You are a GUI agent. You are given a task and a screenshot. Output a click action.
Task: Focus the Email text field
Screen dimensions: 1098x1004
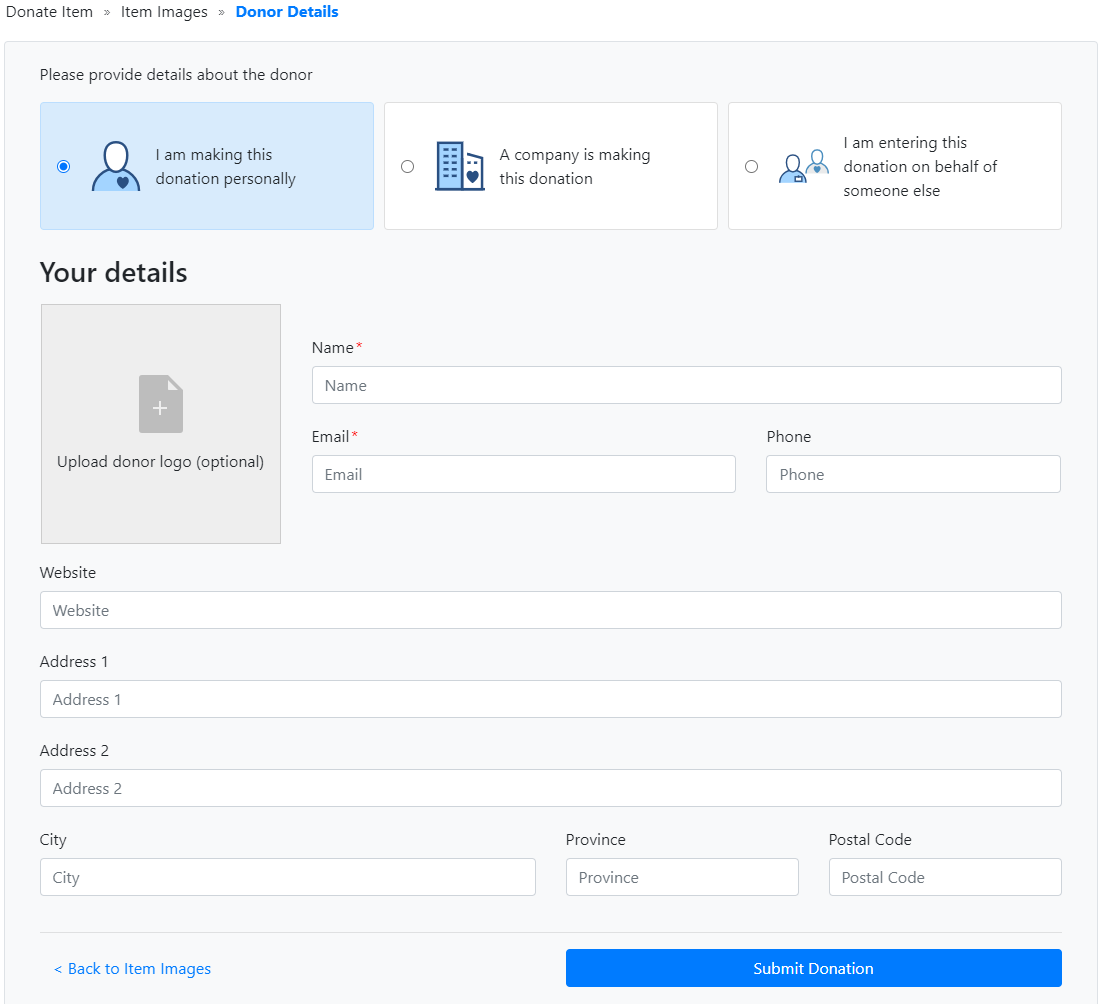pos(523,474)
